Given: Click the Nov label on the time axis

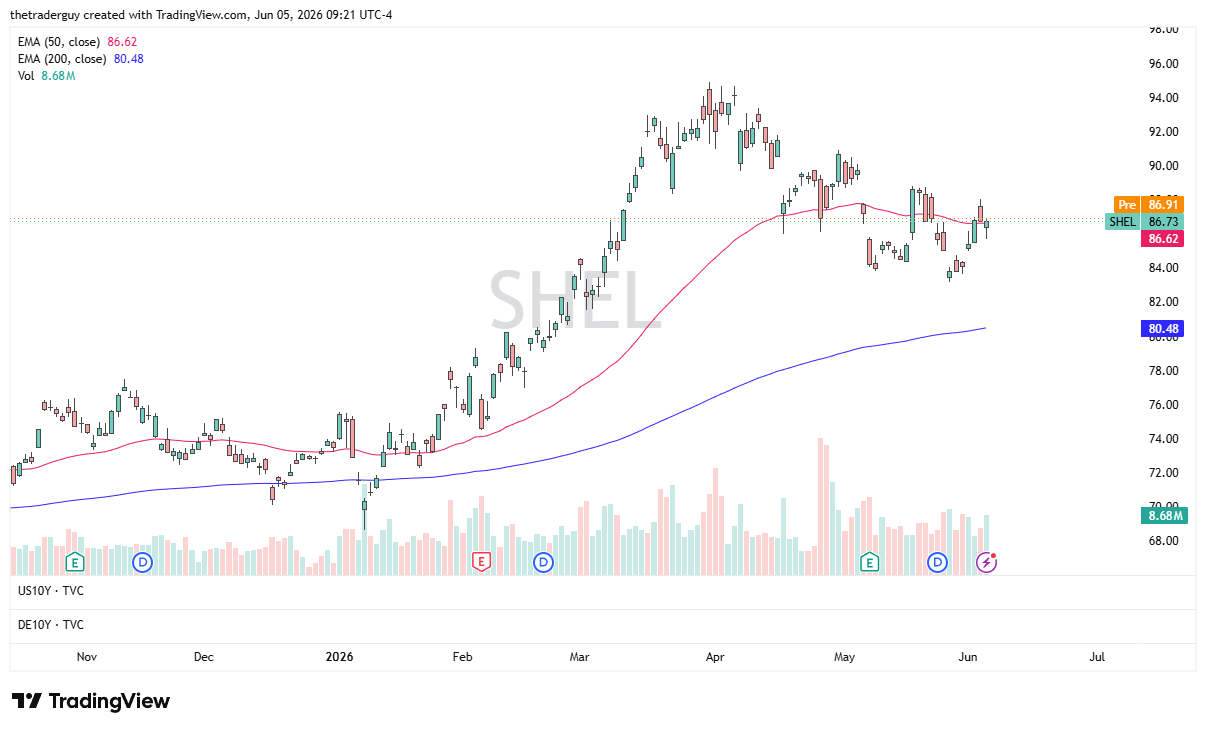Looking at the screenshot, I should (x=87, y=657).
